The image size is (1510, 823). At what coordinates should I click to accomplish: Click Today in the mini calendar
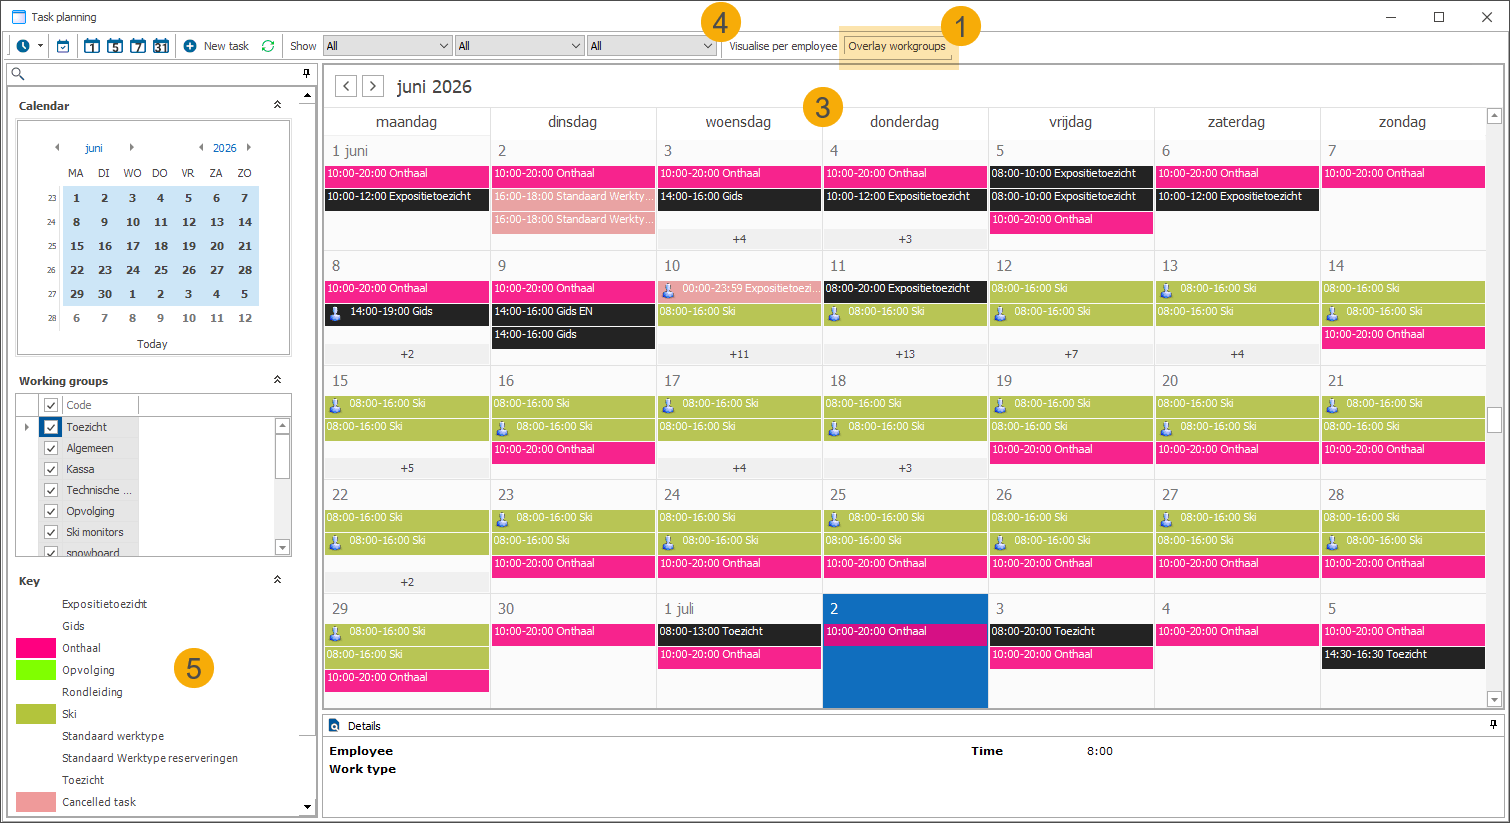[x=152, y=344]
